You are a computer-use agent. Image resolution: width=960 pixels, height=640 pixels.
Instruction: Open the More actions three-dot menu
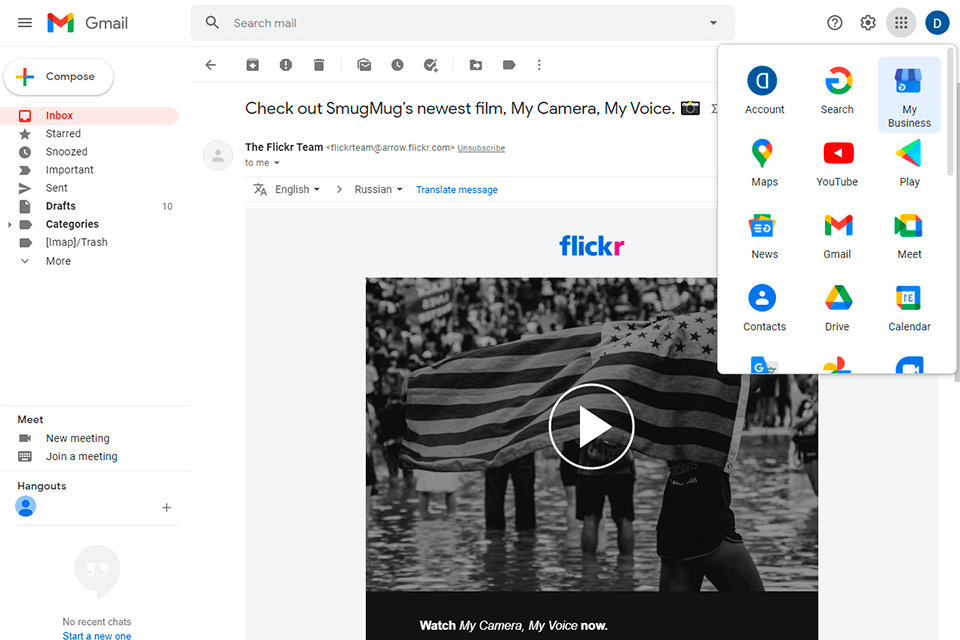point(539,65)
